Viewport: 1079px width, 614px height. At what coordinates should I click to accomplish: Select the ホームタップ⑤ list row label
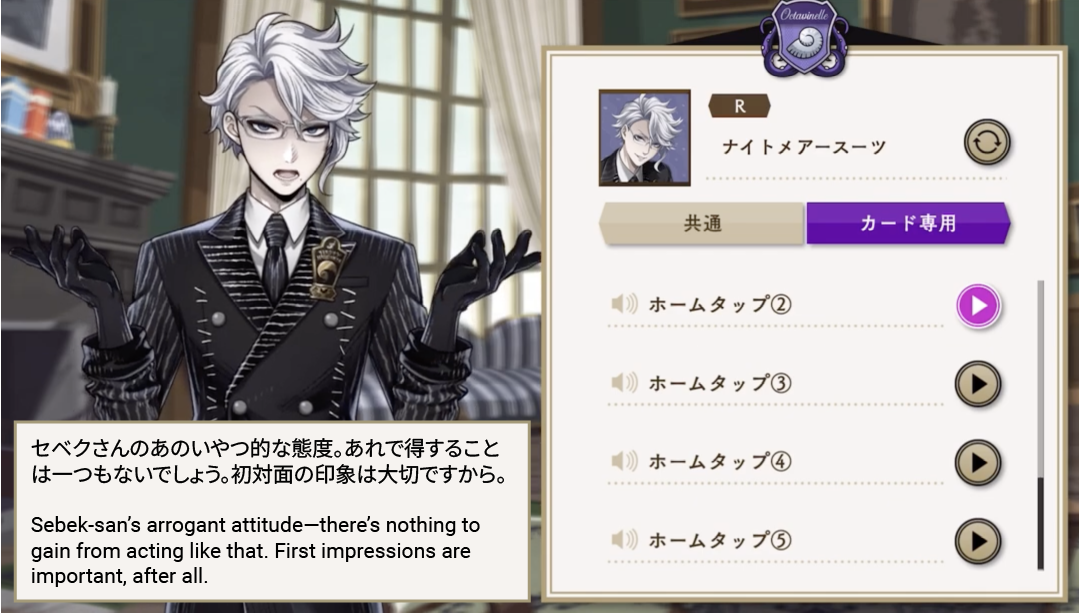coord(720,540)
